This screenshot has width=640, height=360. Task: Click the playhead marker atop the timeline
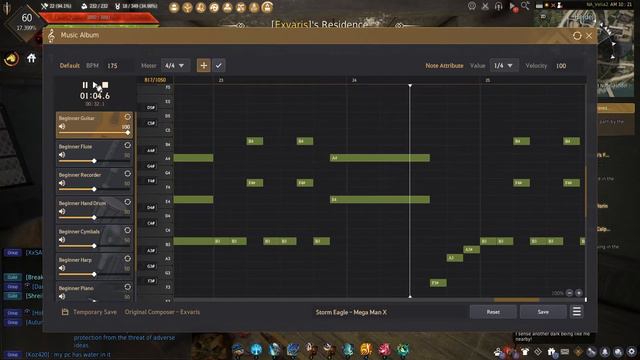tap(410, 85)
